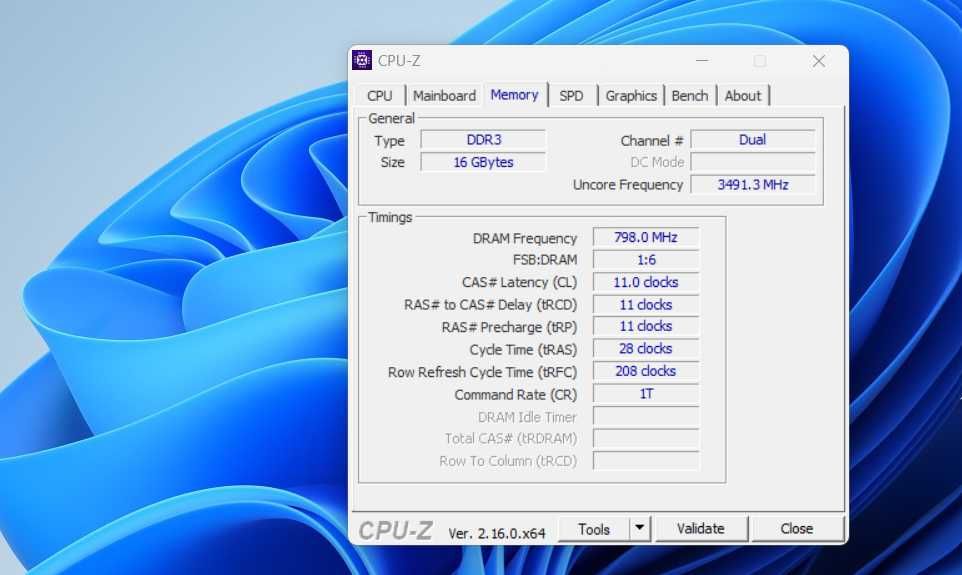Open the About tab
Screen dimensions: 962x575
(x=742, y=96)
